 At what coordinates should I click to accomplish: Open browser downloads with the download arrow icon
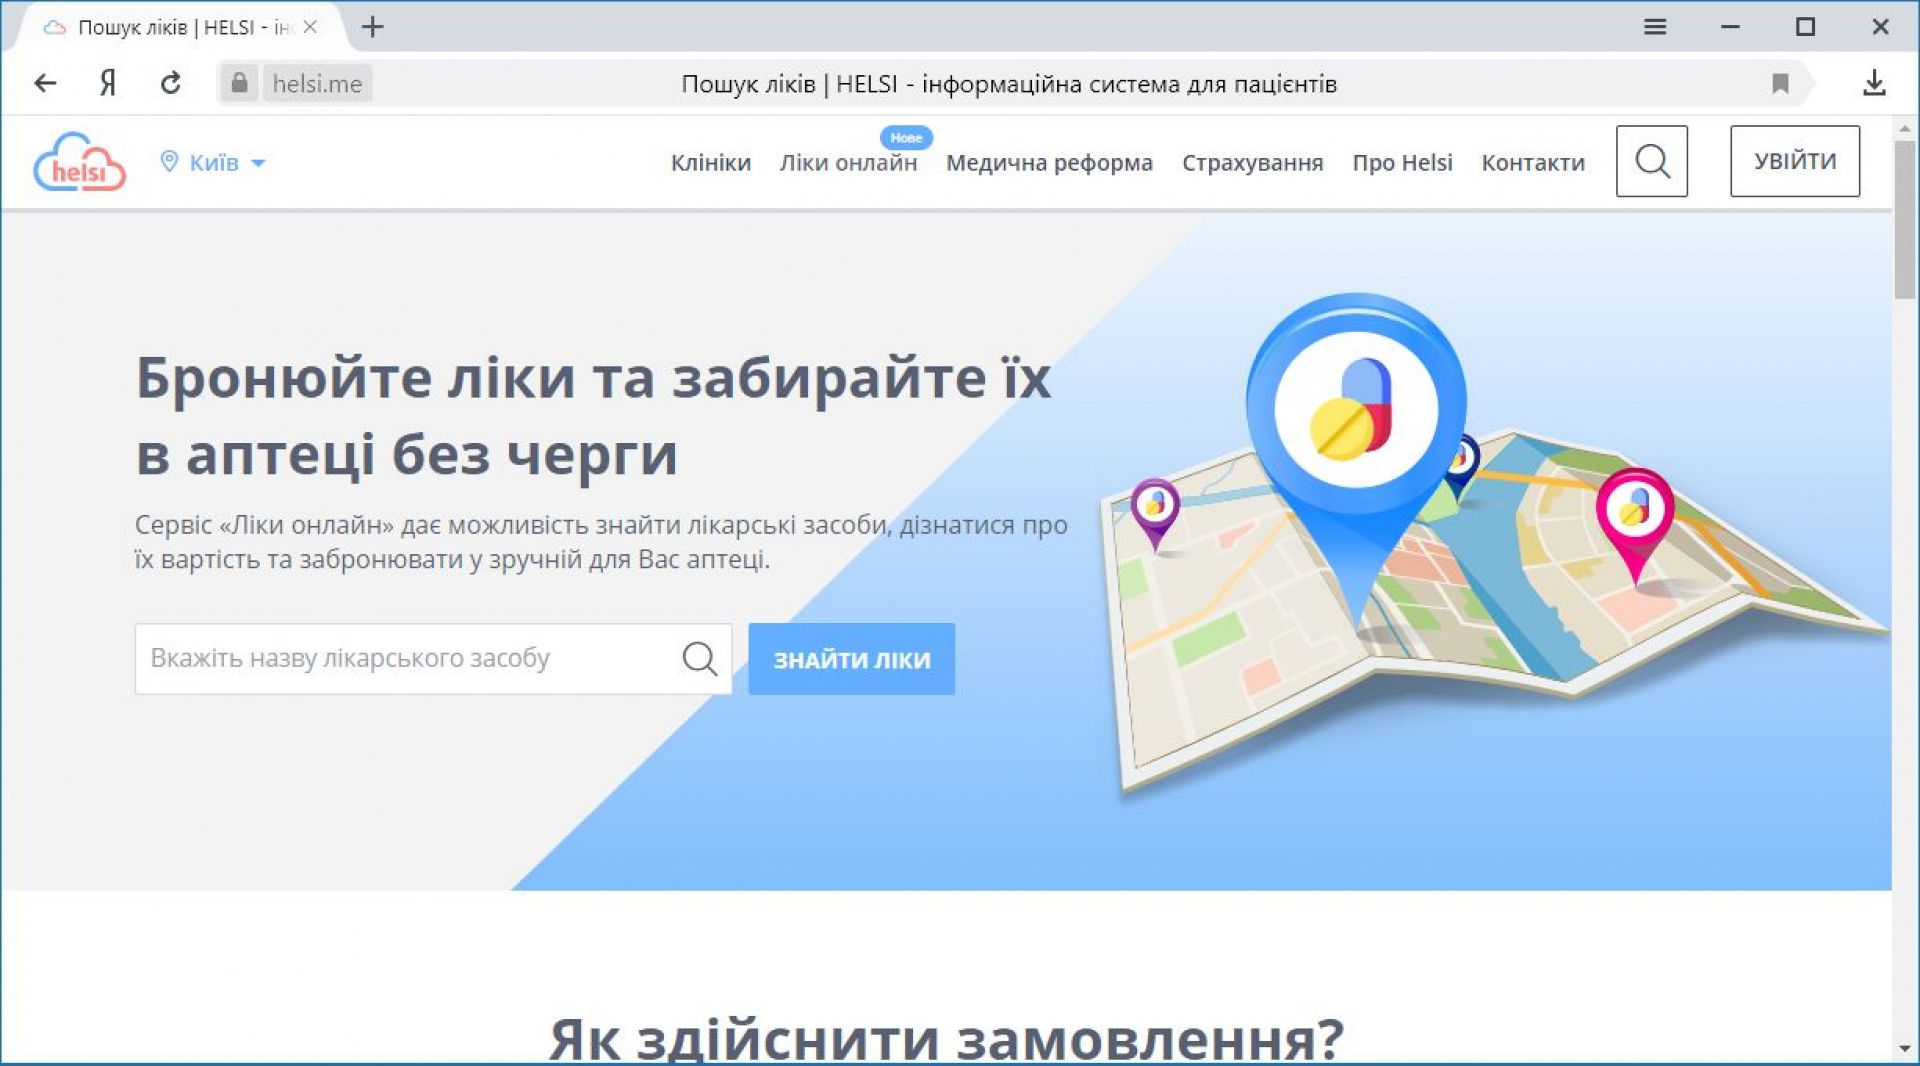tap(1874, 83)
